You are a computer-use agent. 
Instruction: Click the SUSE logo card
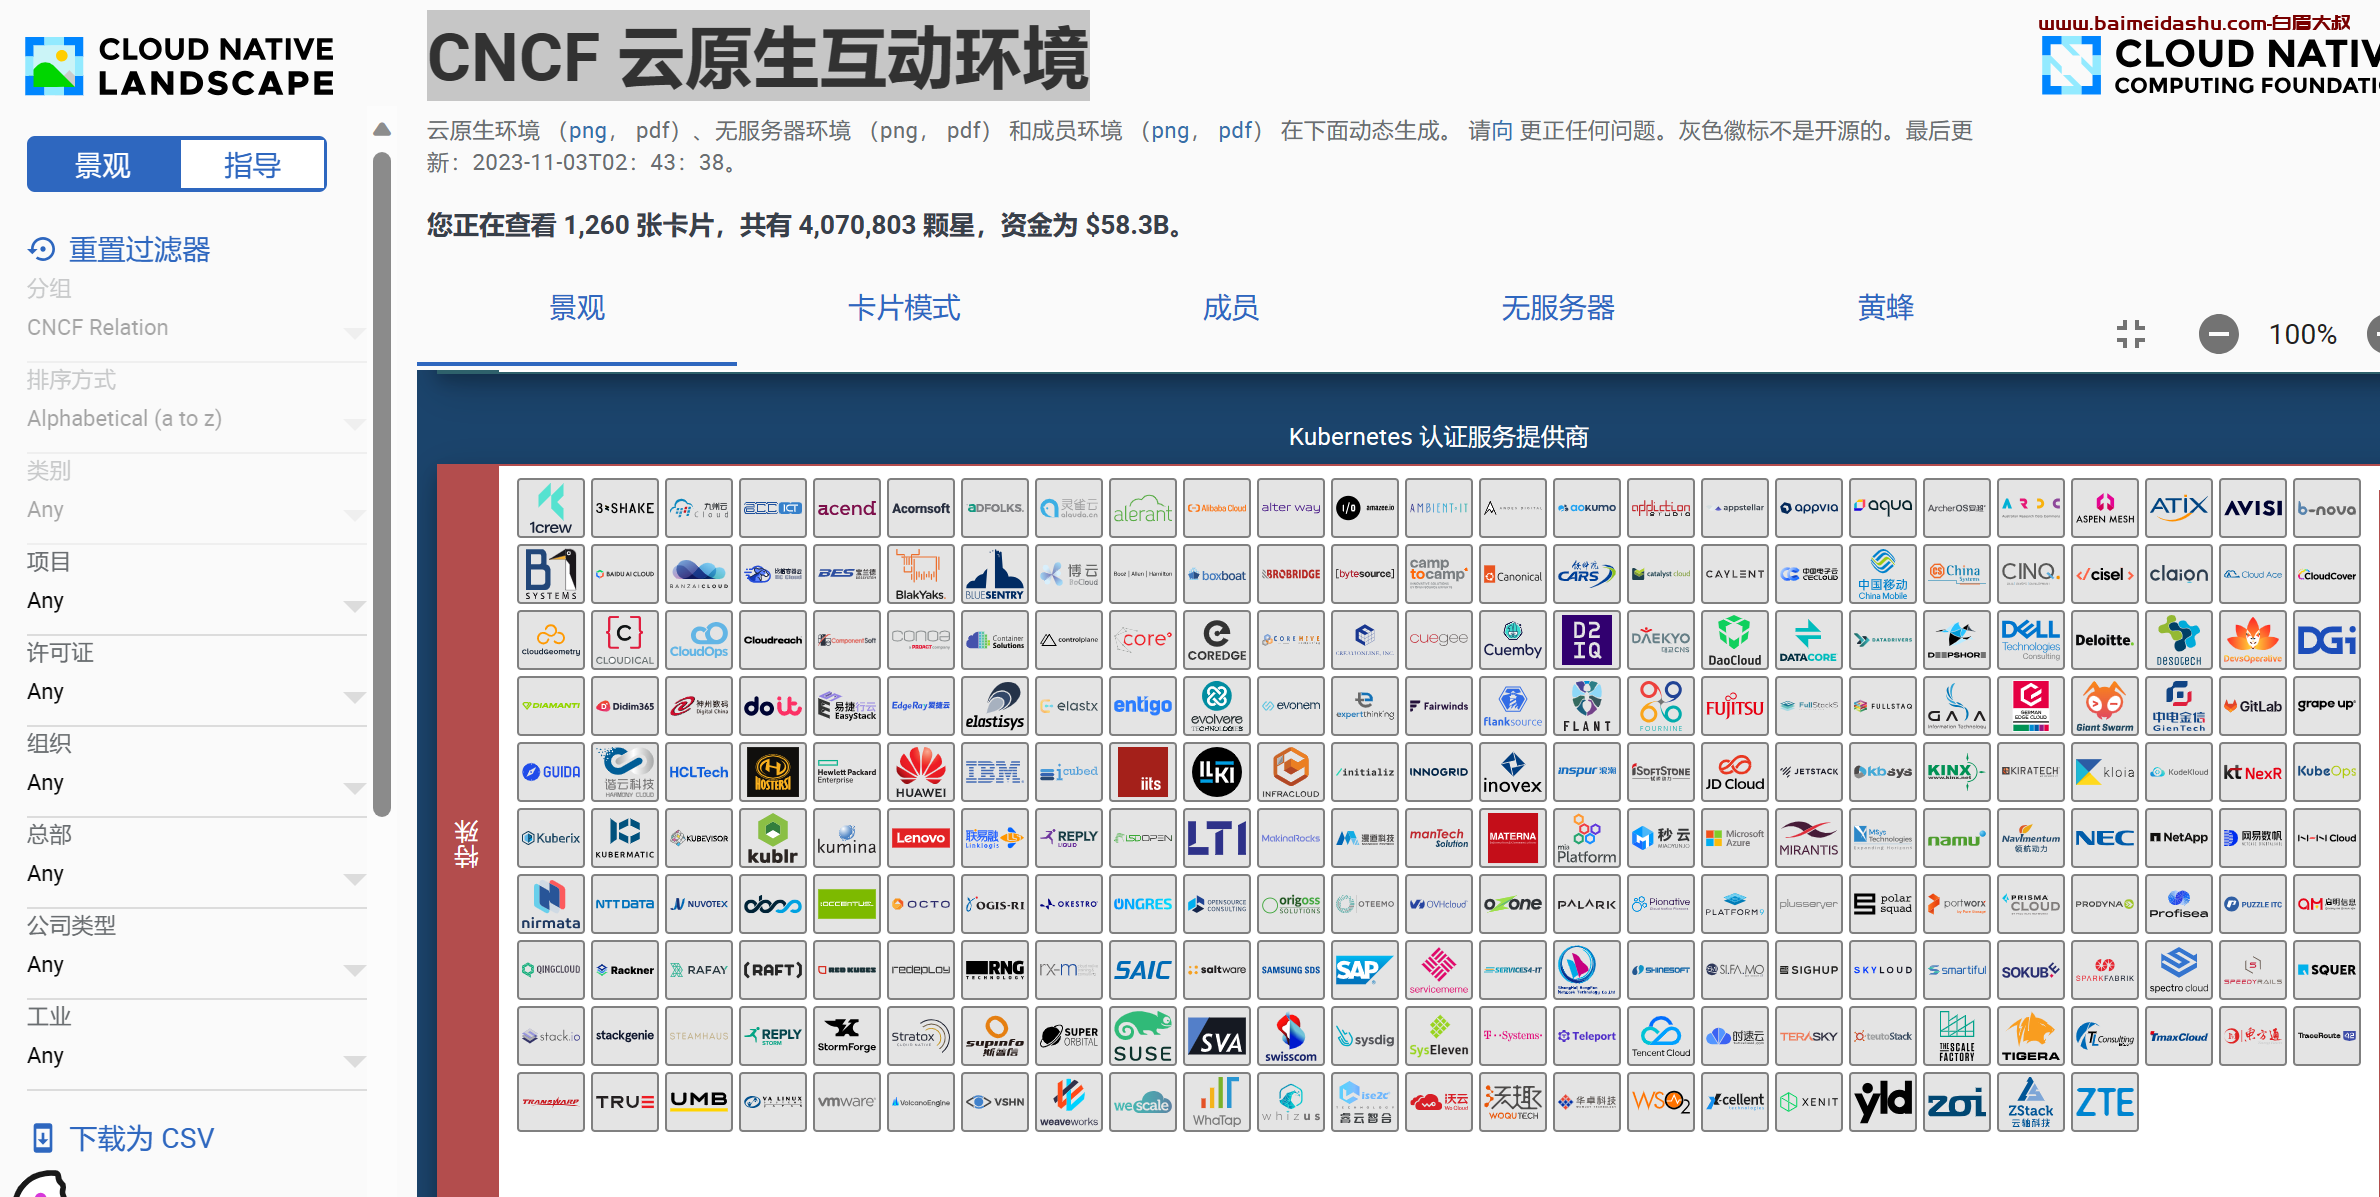point(1143,1036)
